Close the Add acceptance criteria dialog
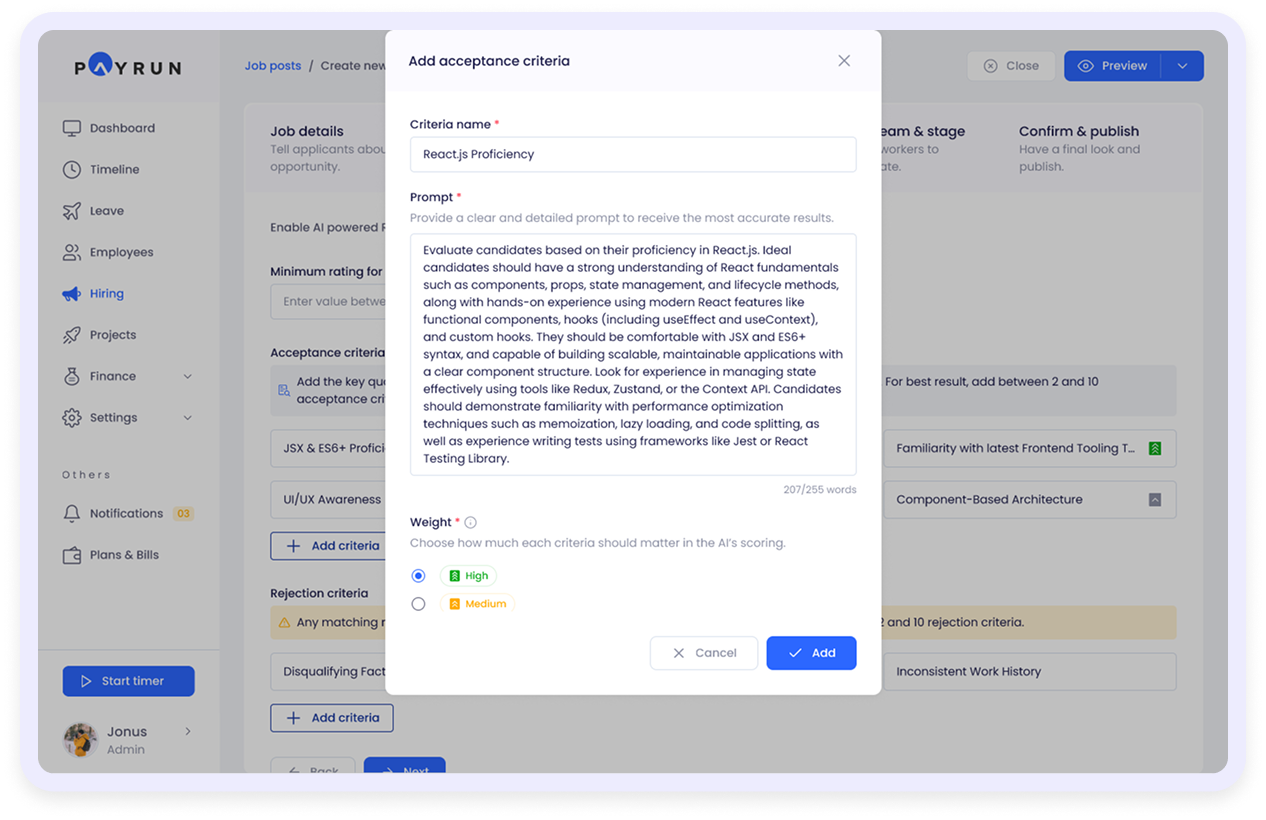Screen dimensions: 1266x820 844,61
